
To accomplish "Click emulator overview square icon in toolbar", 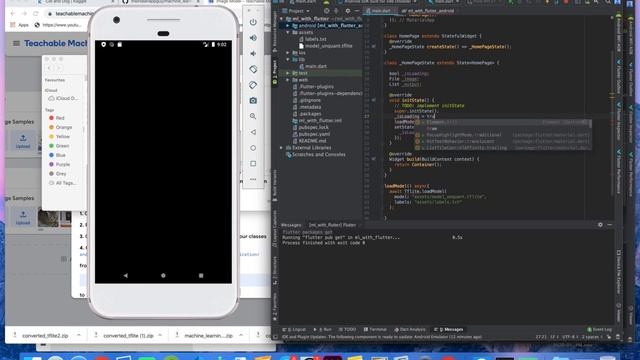I will [x=253, y=164].
